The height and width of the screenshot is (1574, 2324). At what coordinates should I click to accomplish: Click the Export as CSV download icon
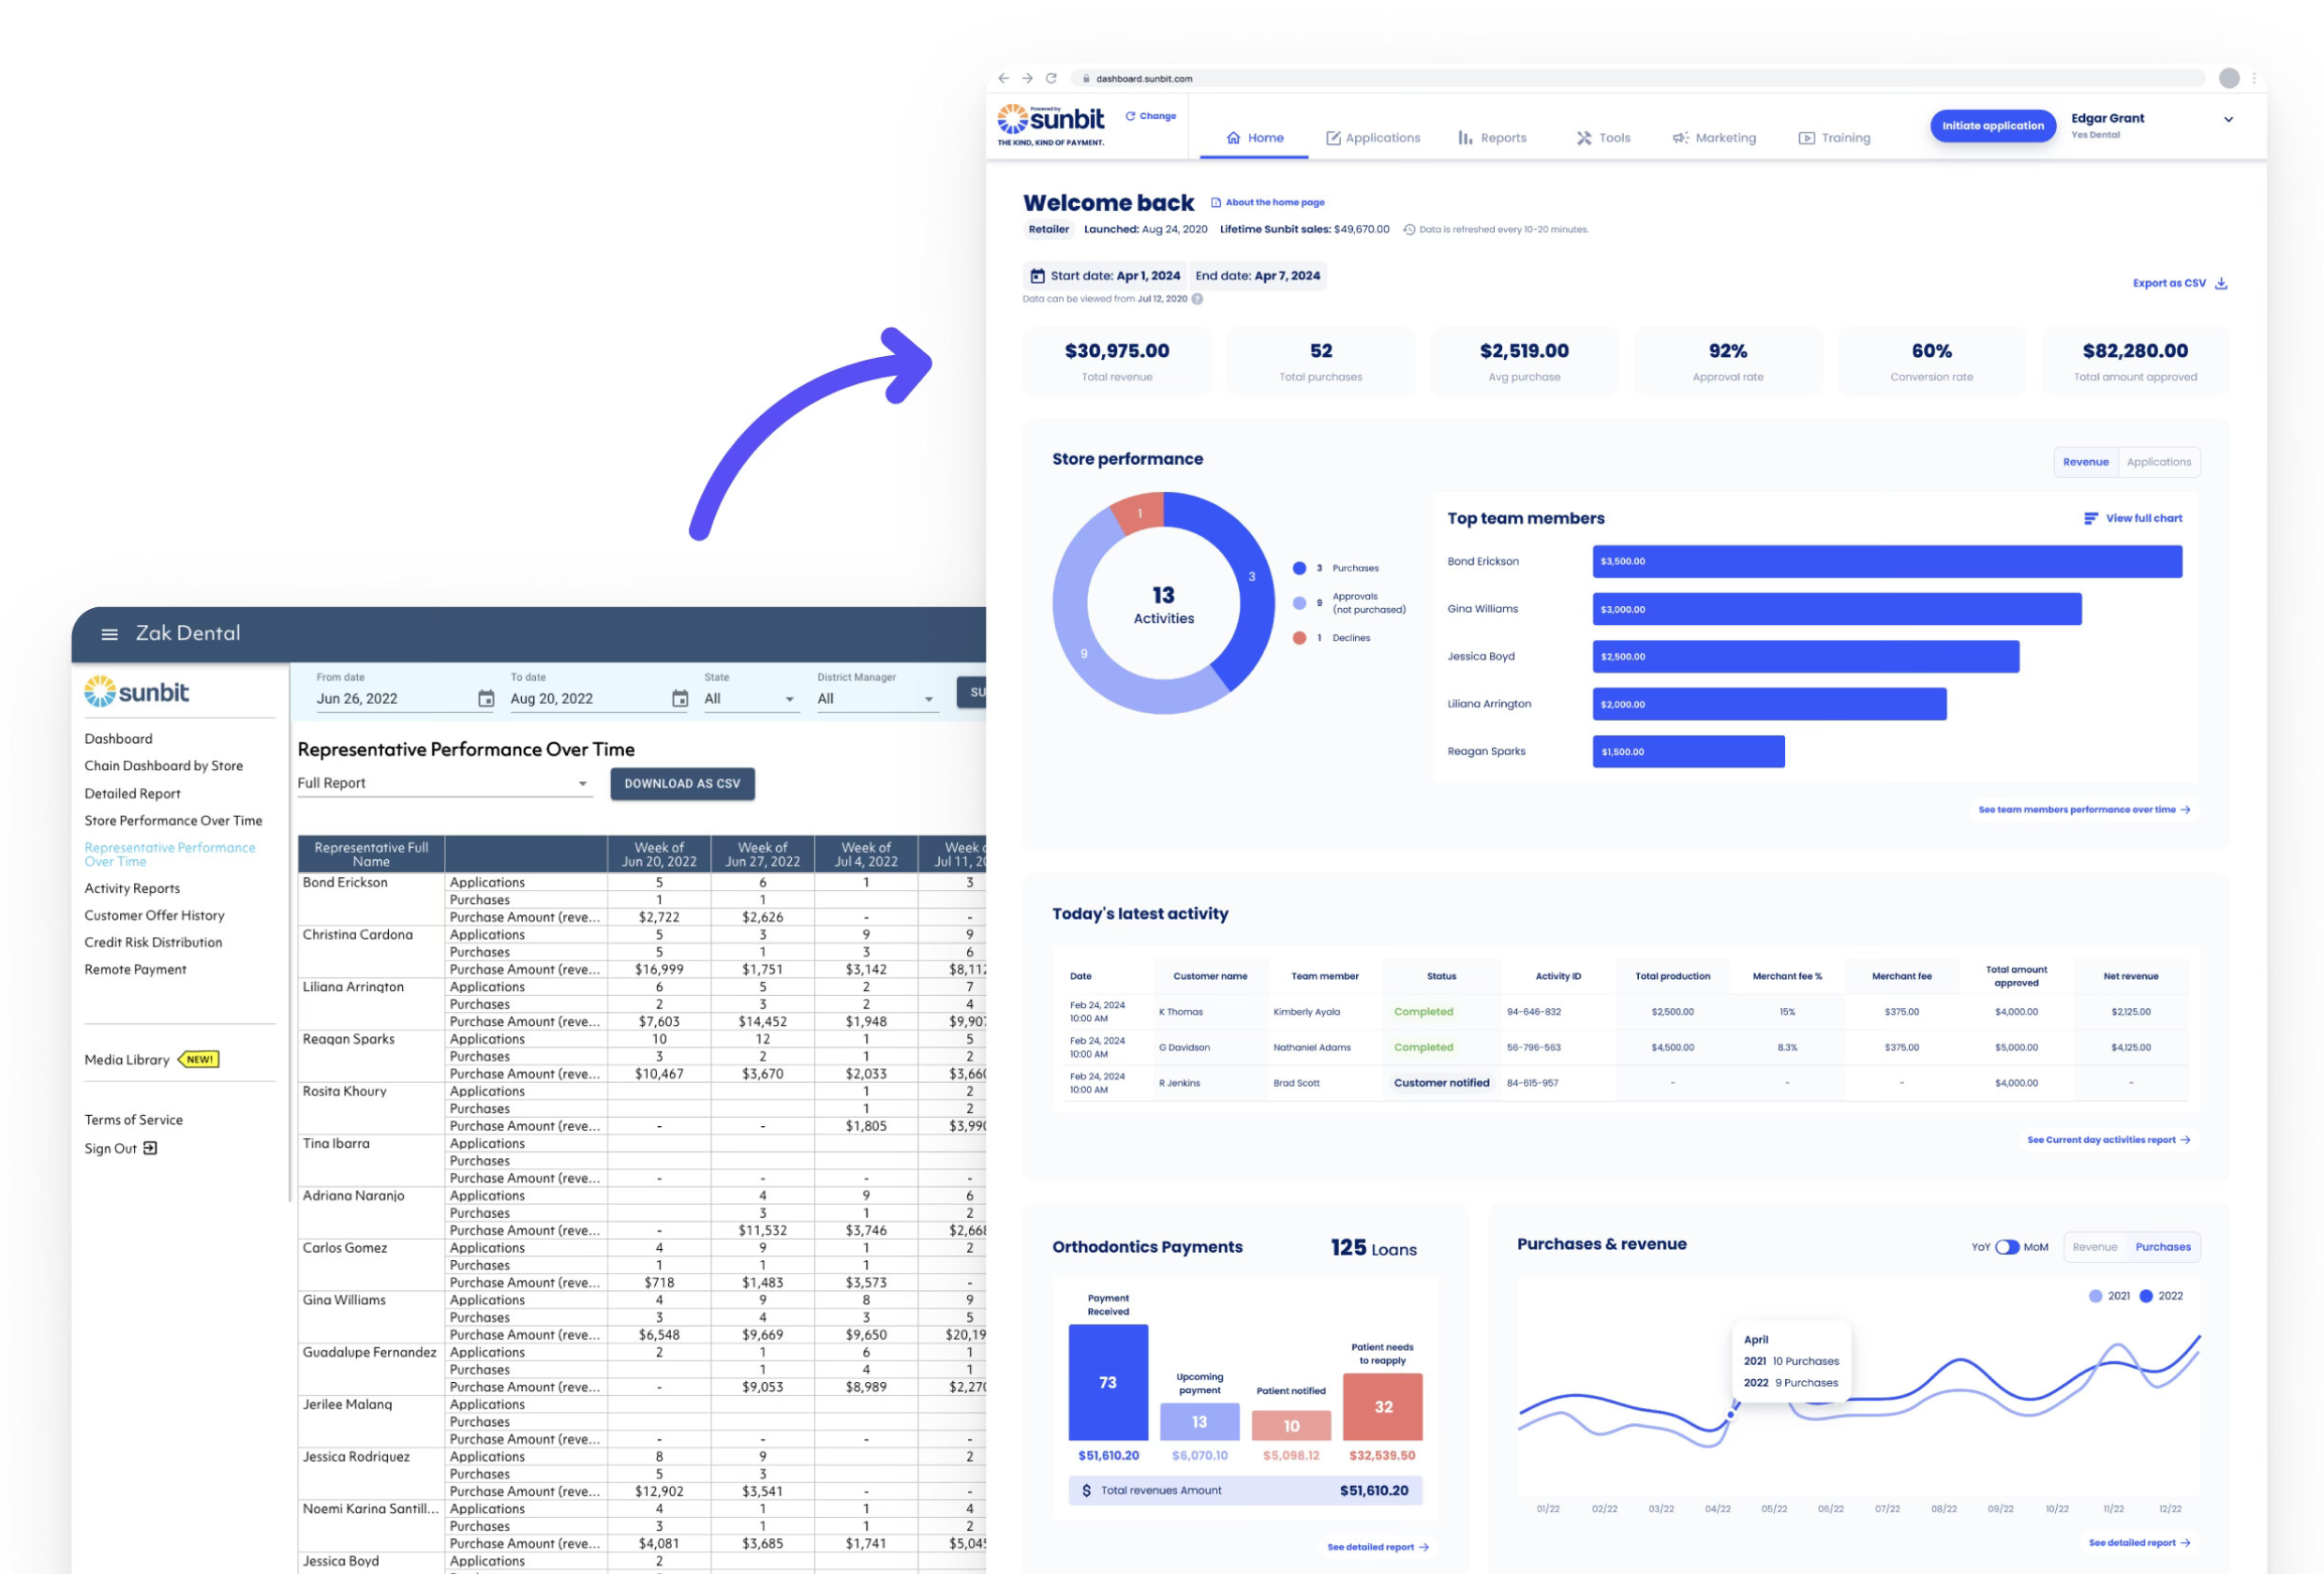pyautogui.click(x=2221, y=283)
